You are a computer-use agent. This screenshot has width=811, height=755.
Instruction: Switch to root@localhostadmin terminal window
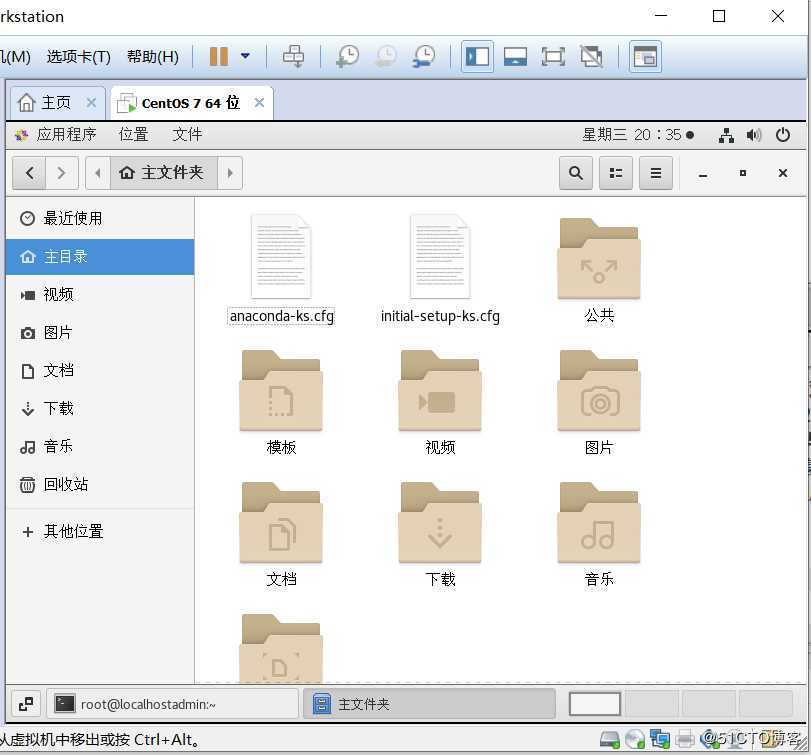point(172,703)
